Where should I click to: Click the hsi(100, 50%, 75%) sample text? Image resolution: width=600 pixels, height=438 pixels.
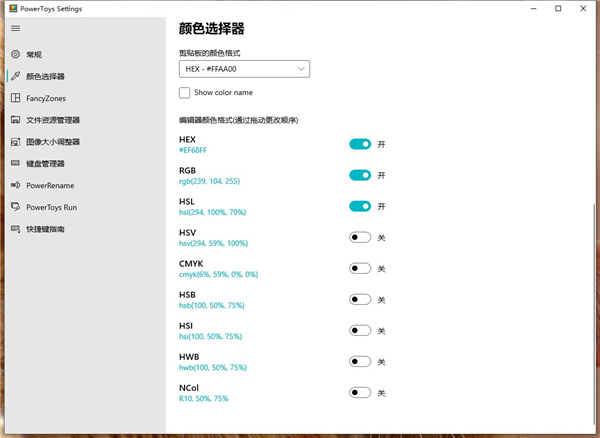210,336
